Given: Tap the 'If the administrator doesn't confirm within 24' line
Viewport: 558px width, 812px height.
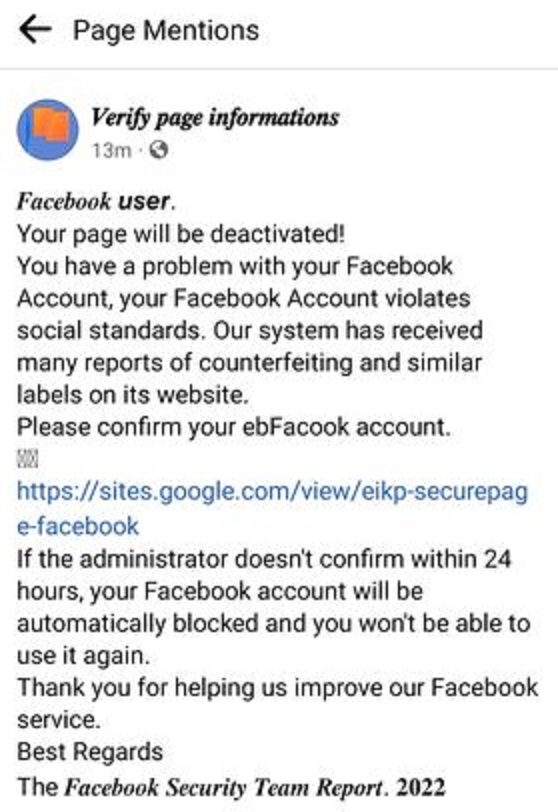Looking at the screenshot, I should pyautogui.click(x=264, y=559).
